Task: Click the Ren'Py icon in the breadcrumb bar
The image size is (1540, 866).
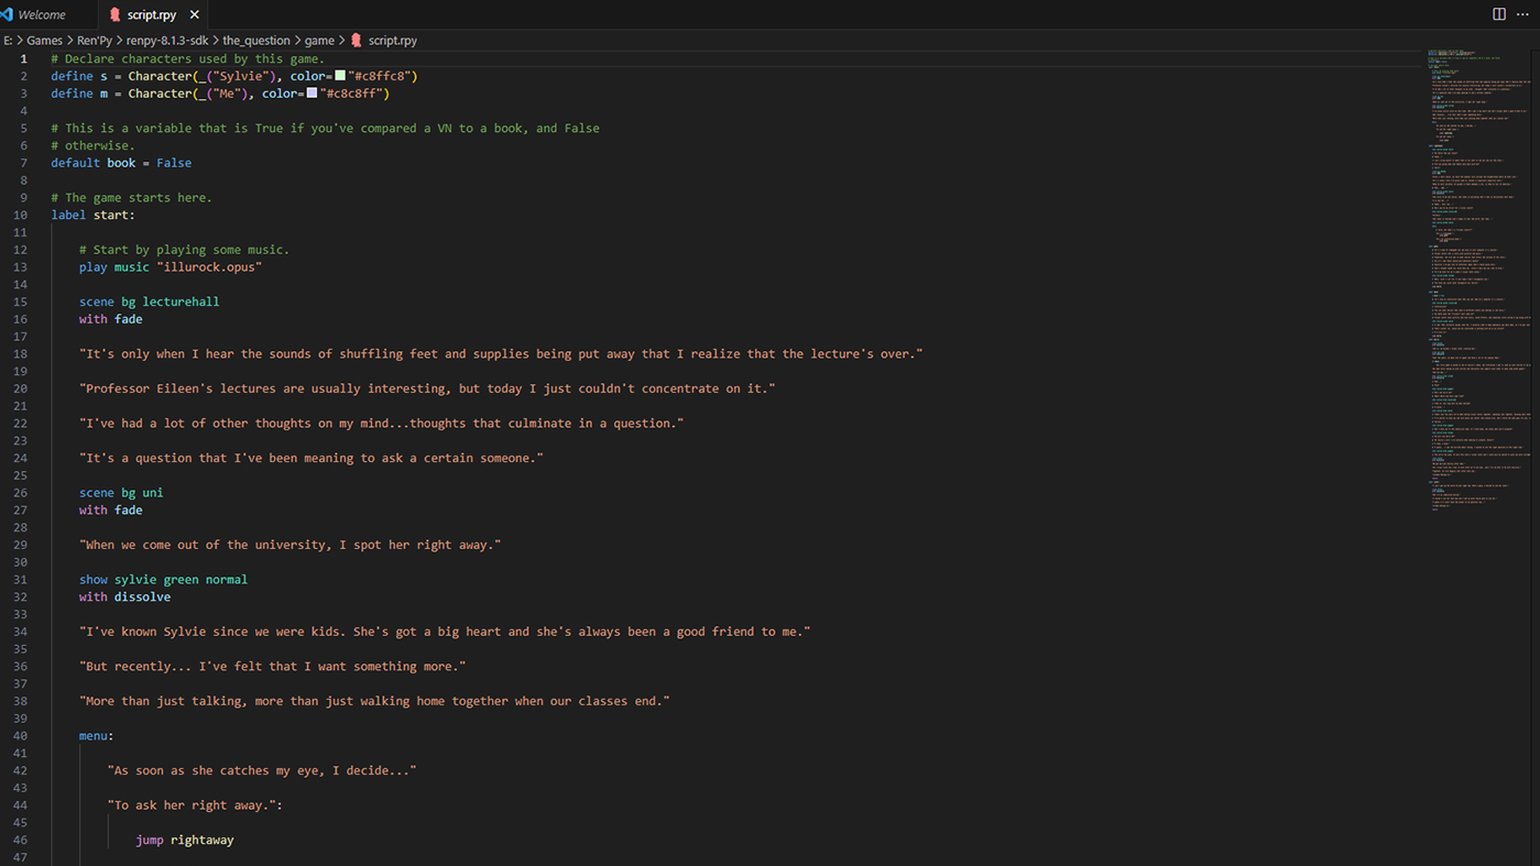Action: tap(356, 41)
